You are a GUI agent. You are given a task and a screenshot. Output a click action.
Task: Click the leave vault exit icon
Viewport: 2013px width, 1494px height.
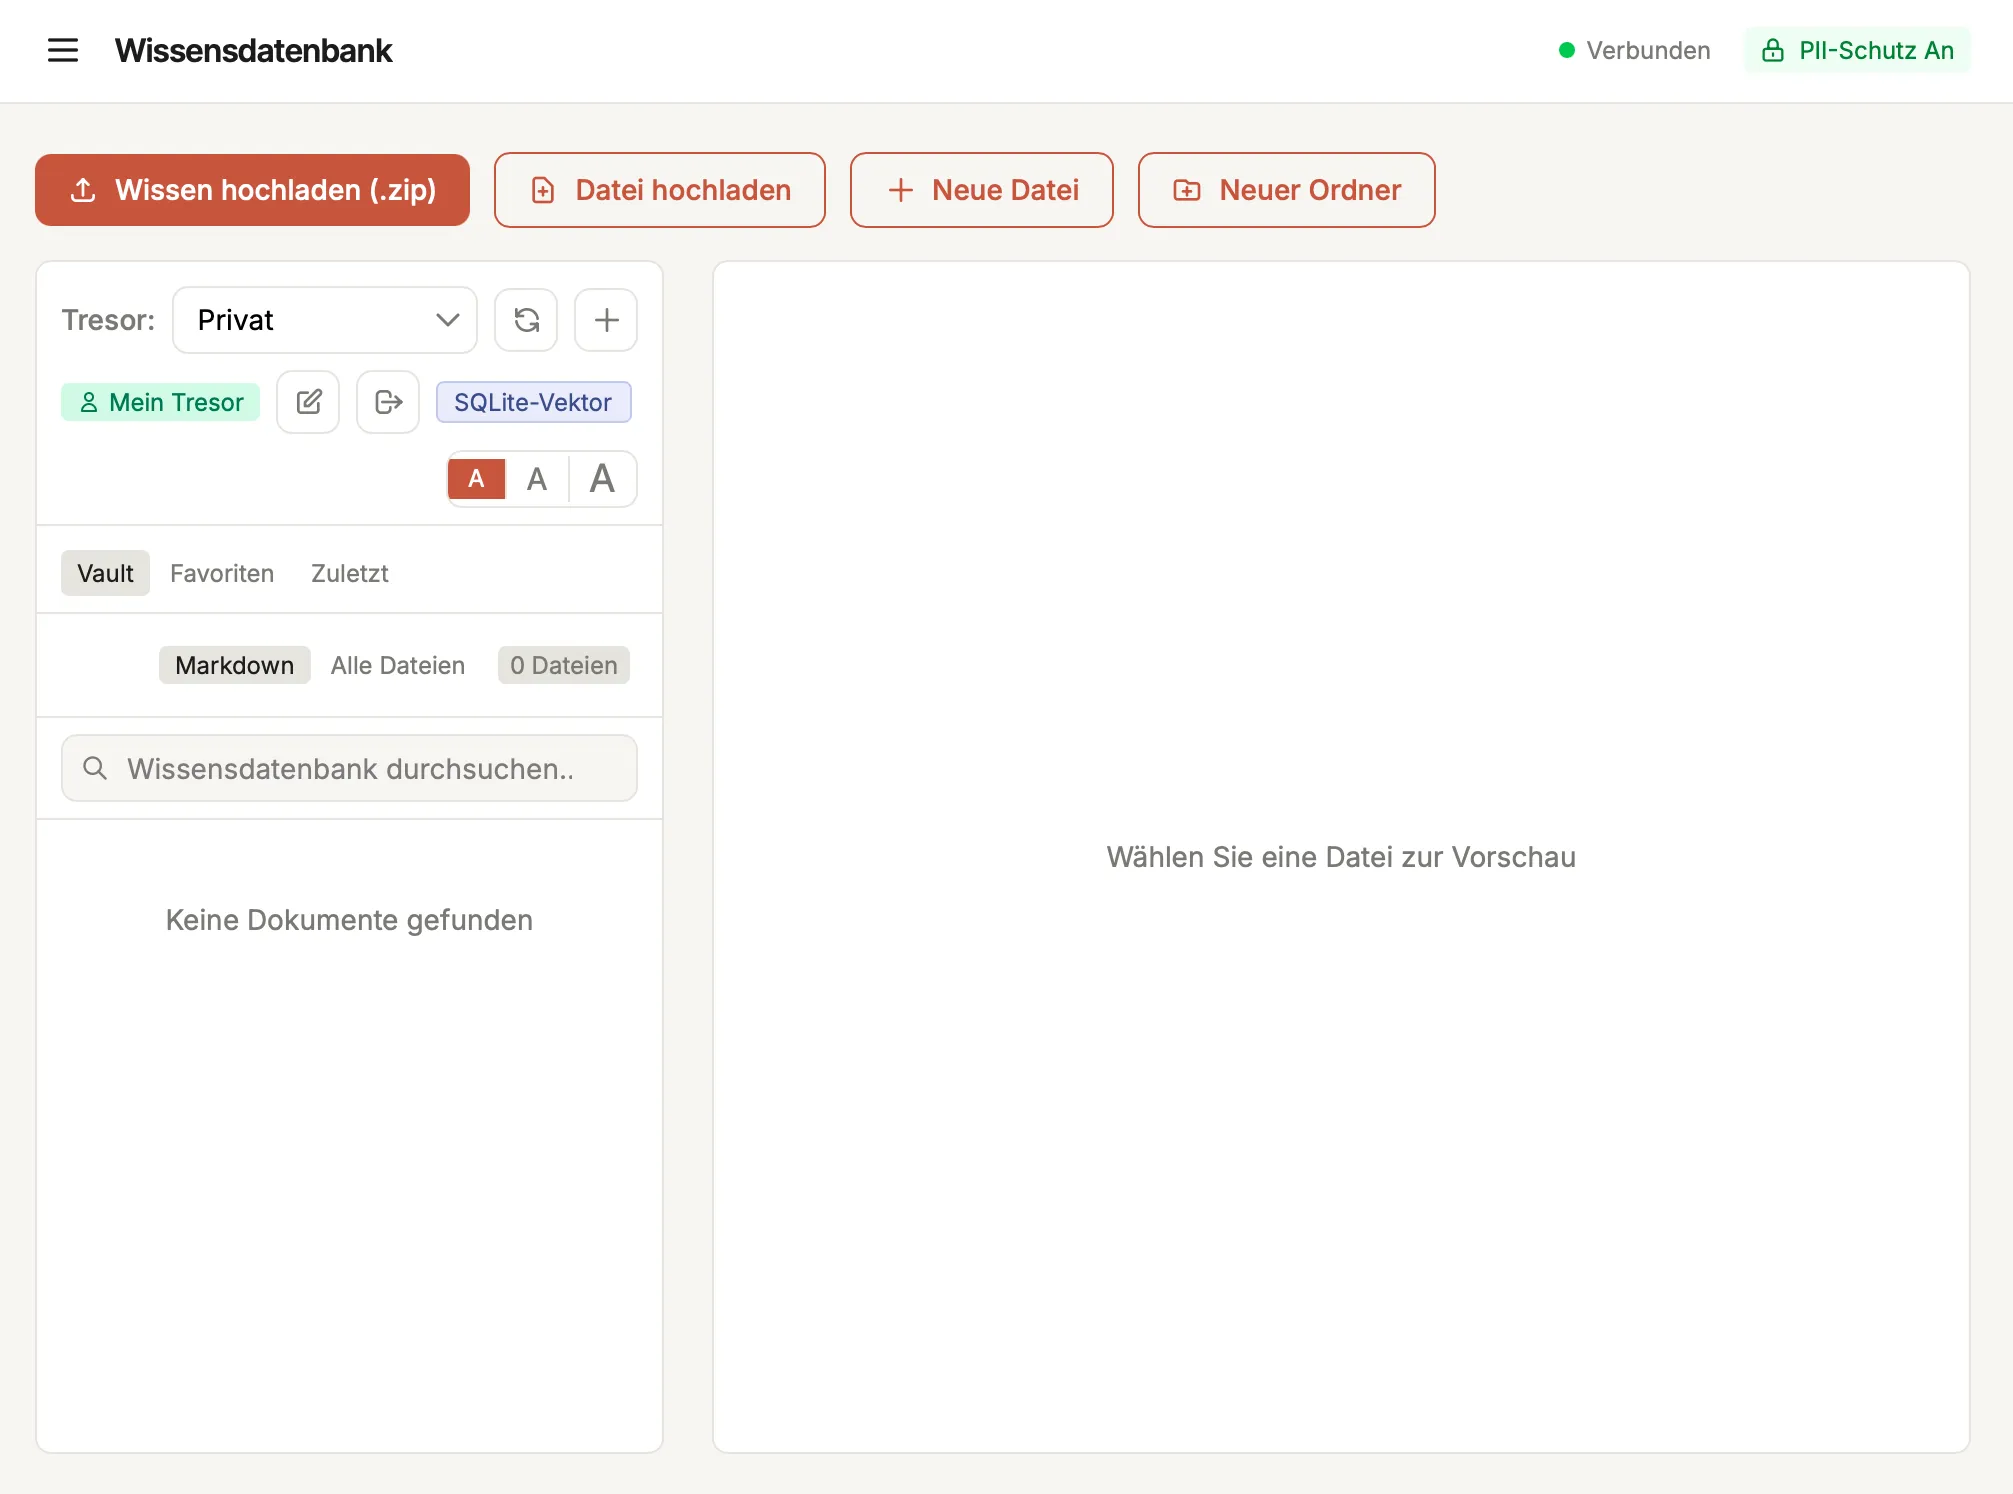(x=388, y=402)
